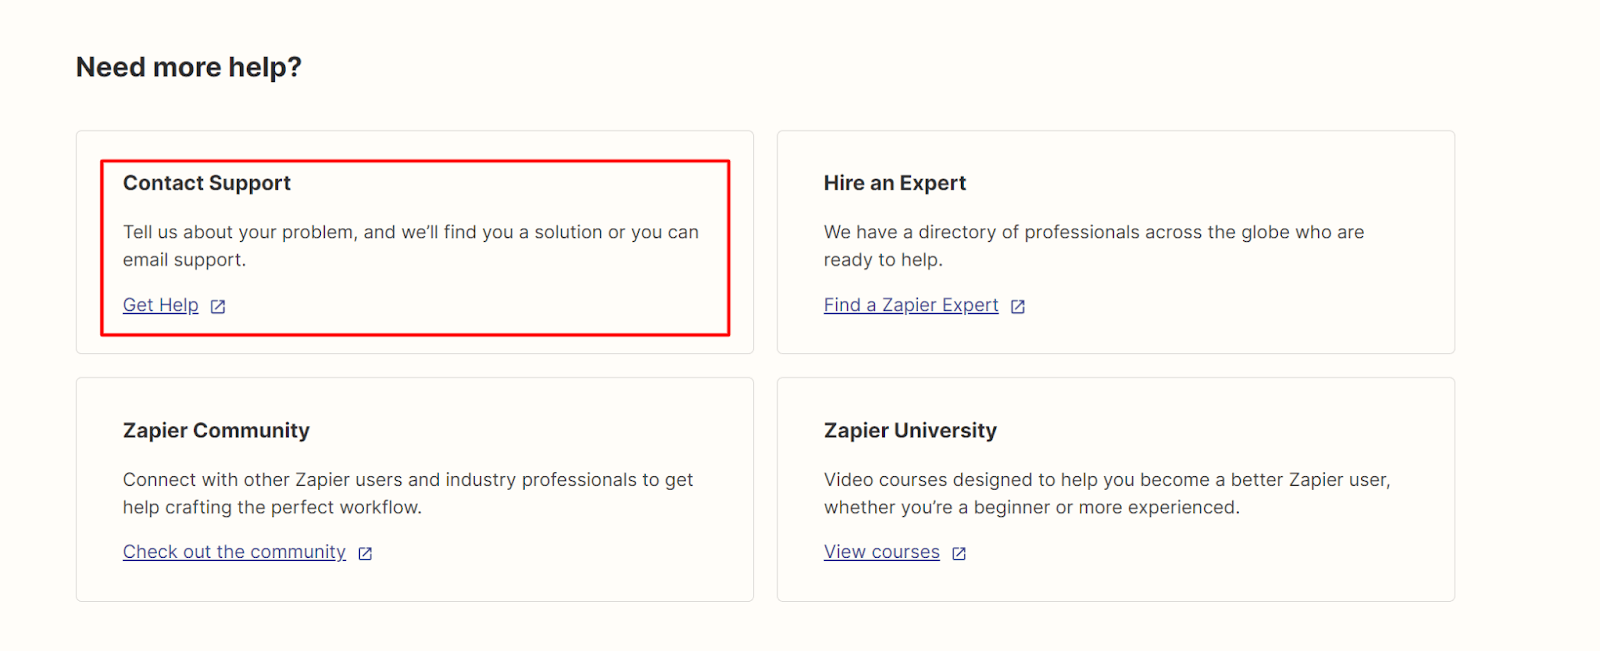Open the Get Help link
The height and width of the screenshot is (651, 1600).
click(x=161, y=305)
